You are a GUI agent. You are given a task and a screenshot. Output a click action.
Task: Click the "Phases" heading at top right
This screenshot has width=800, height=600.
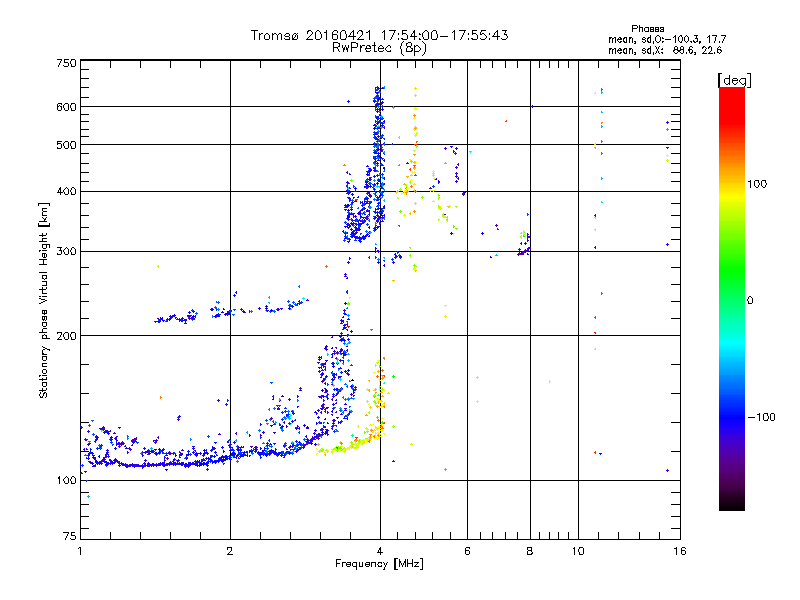tap(647, 29)
